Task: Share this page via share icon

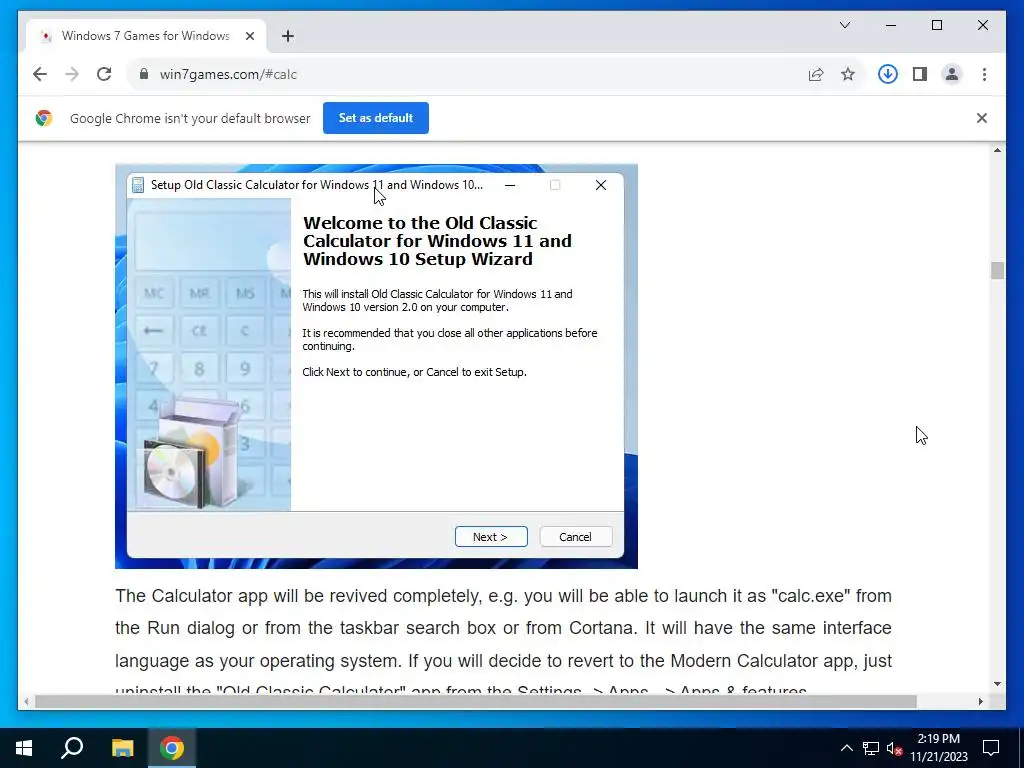Action: click(x=816, y=74)
